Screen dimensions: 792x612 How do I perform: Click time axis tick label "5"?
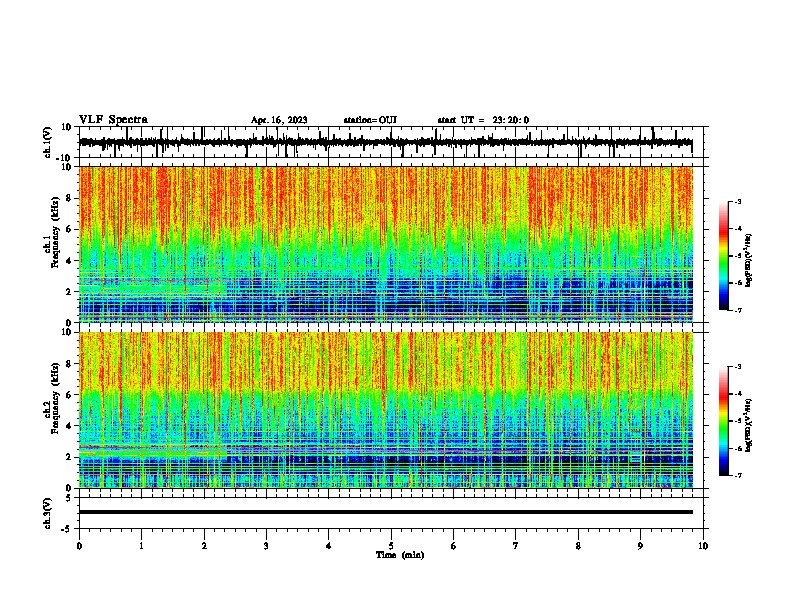click(391, 546)
